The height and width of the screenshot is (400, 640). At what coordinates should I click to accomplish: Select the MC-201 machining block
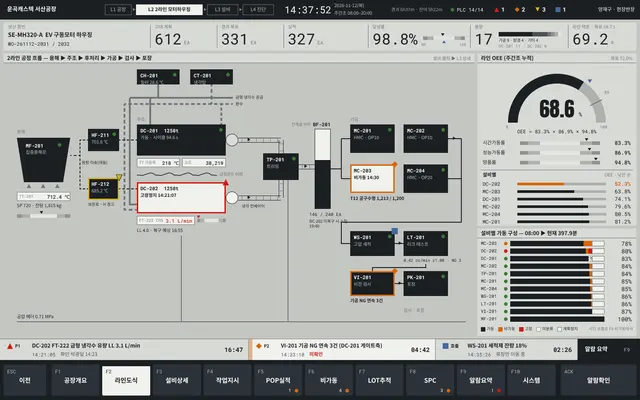click(x=372, y=139)
